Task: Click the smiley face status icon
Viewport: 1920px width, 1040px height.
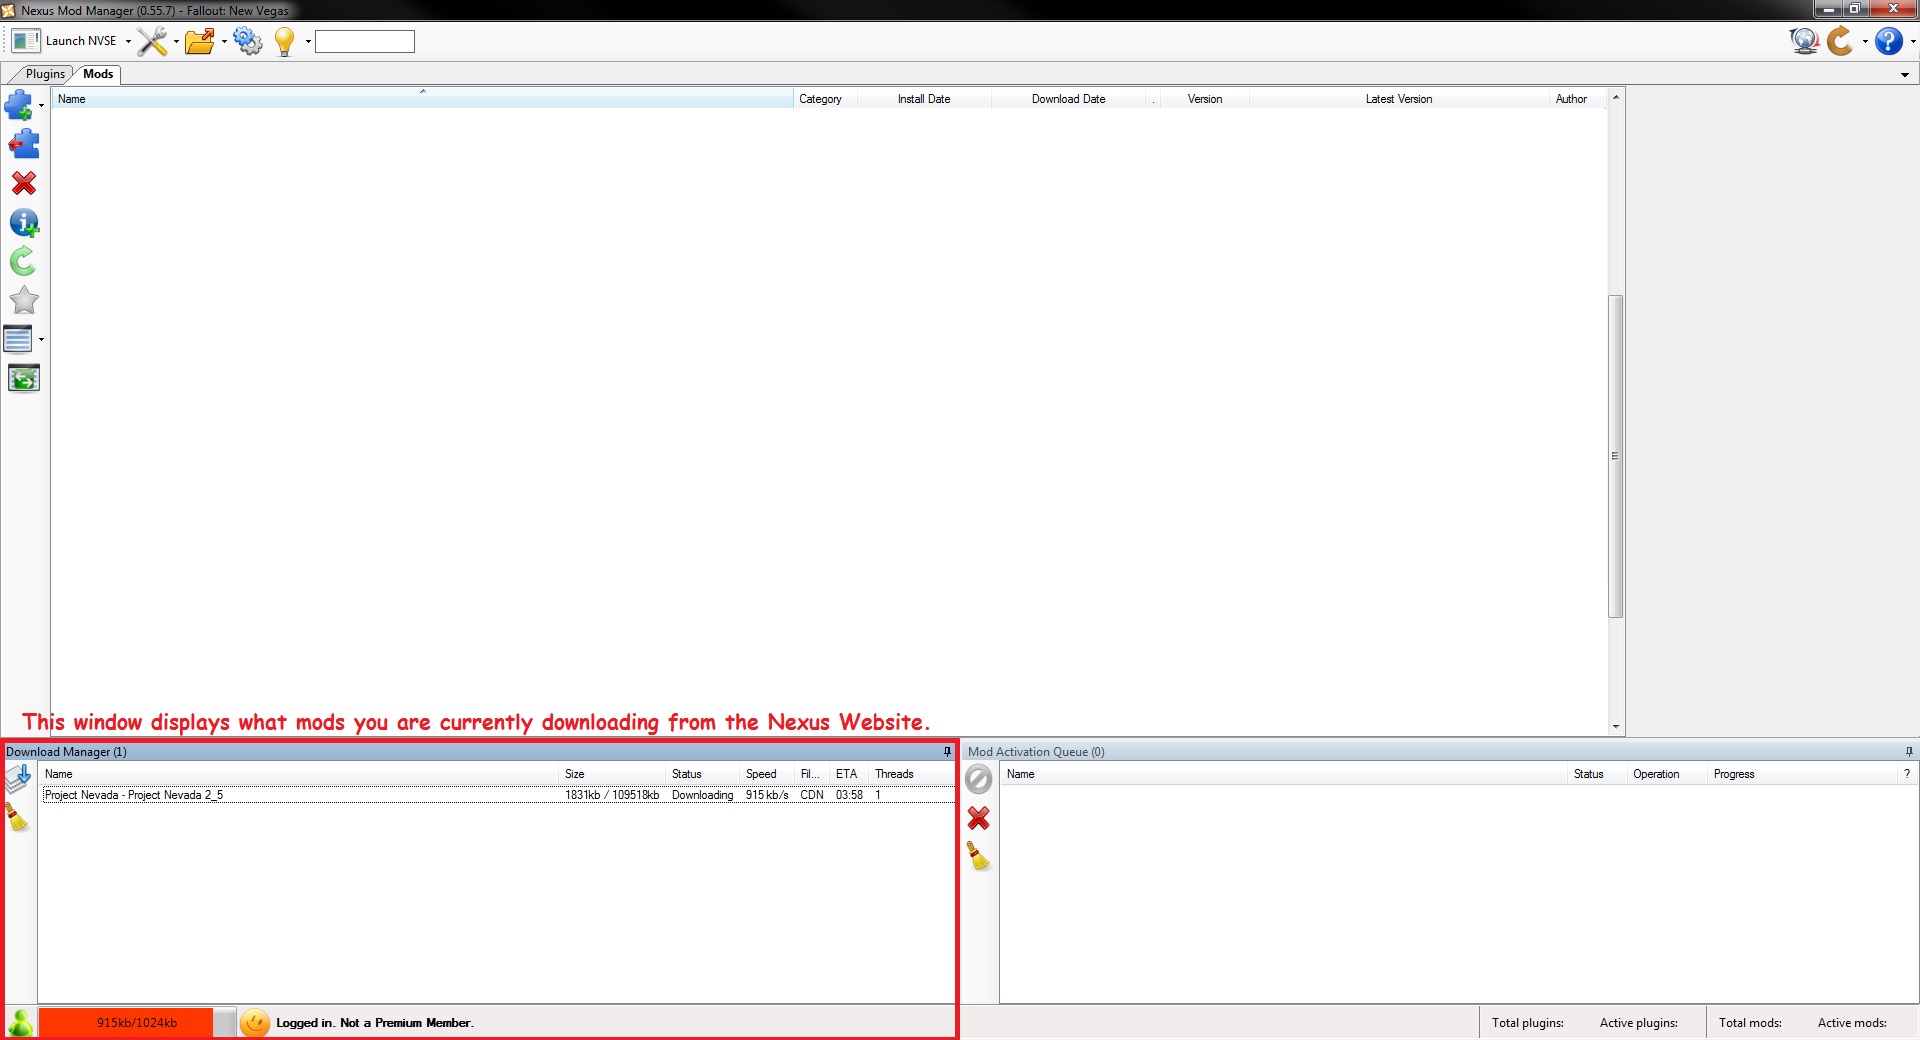Action: [x=255, y=1023]
